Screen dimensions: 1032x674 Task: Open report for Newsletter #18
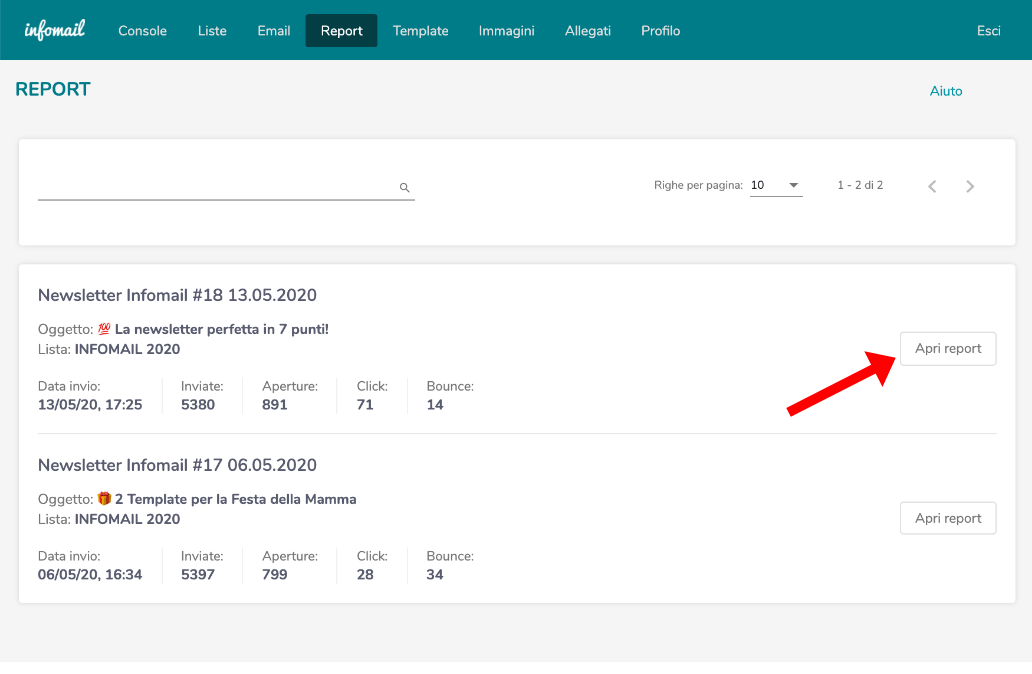pyautogui.click(x=948, y=349)
